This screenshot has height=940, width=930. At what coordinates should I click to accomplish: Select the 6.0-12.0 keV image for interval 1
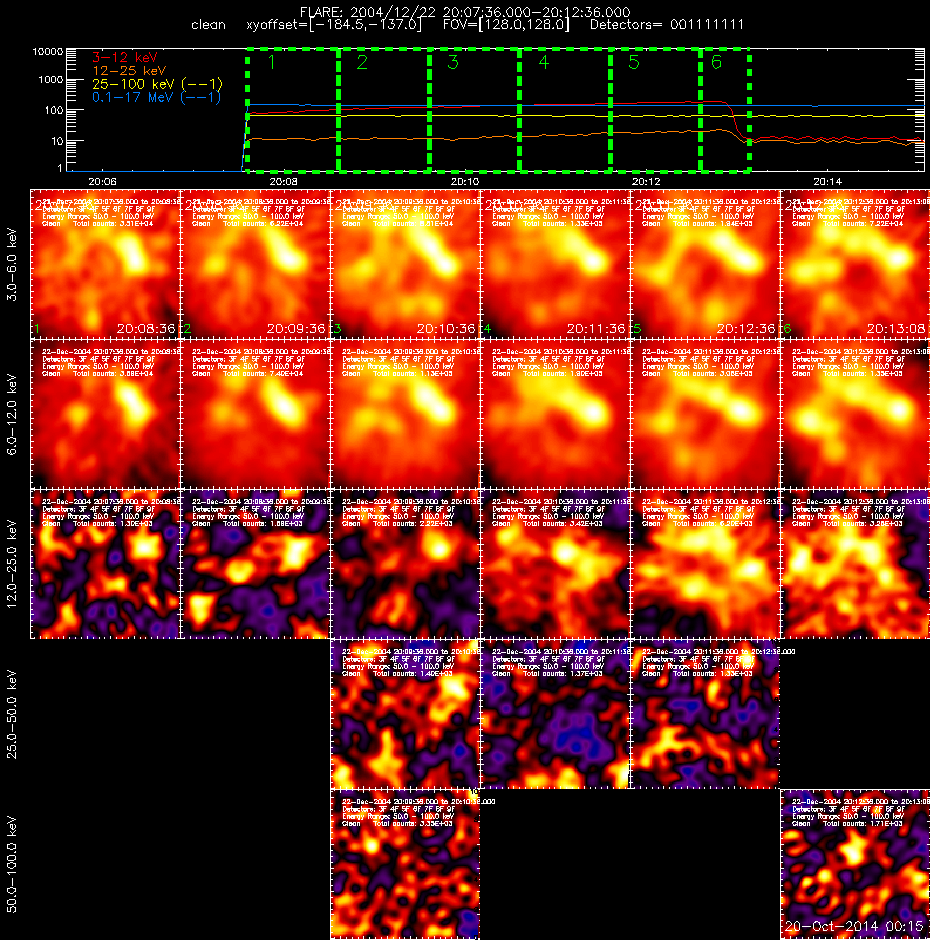pyautogui.click(x=105, y=414)
